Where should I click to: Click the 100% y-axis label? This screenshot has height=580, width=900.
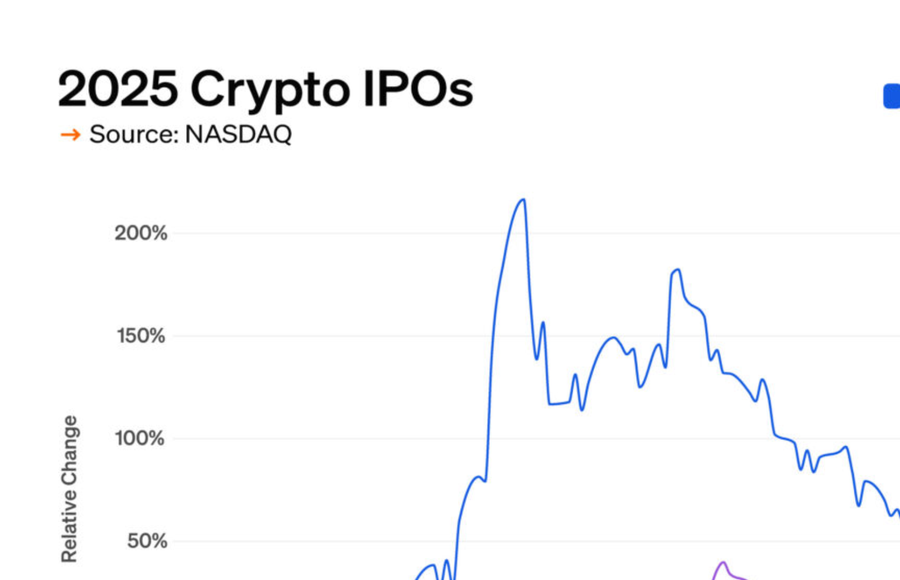point(141,438)
